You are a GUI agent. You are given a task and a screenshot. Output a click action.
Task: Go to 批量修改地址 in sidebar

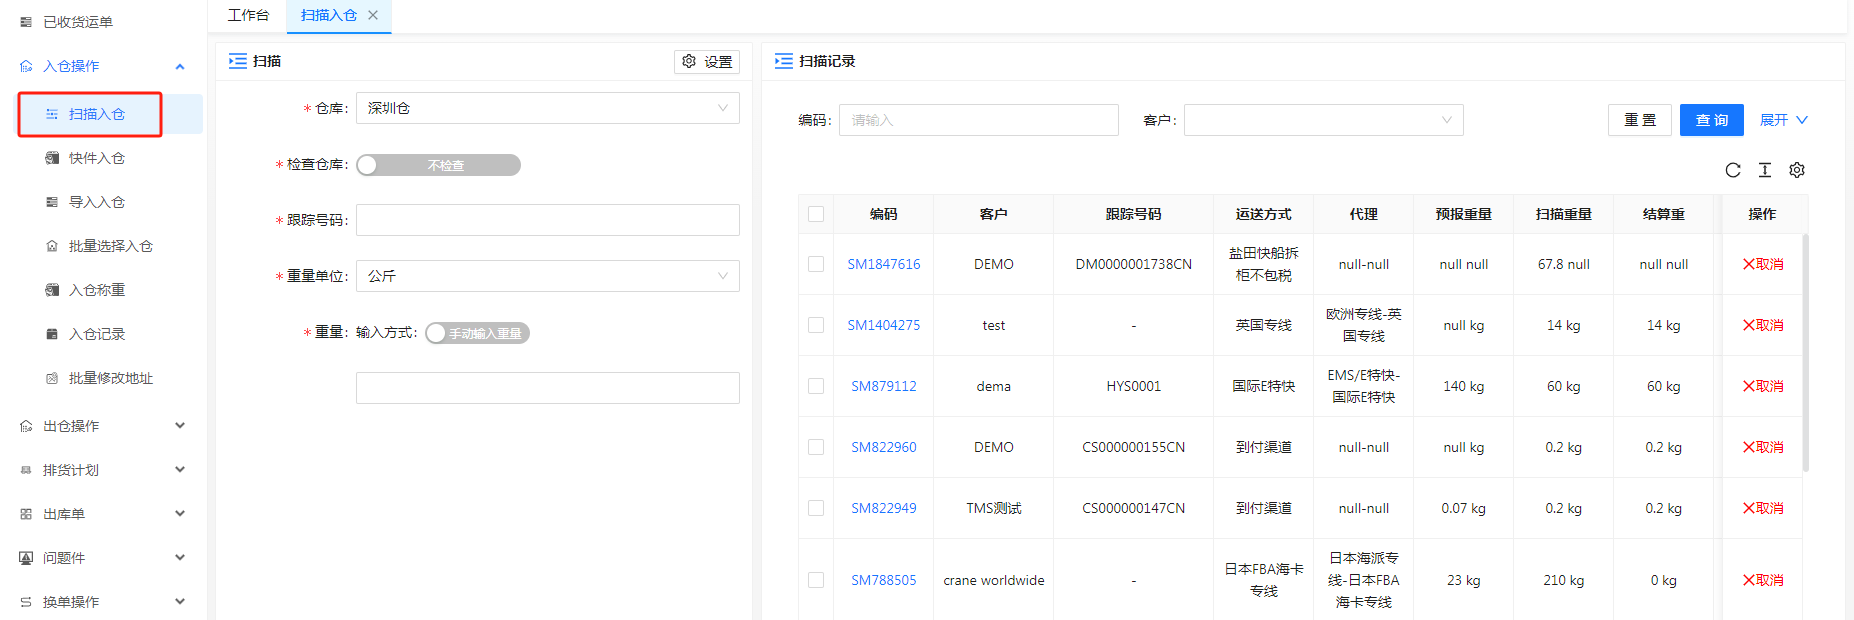coord(110,378)
